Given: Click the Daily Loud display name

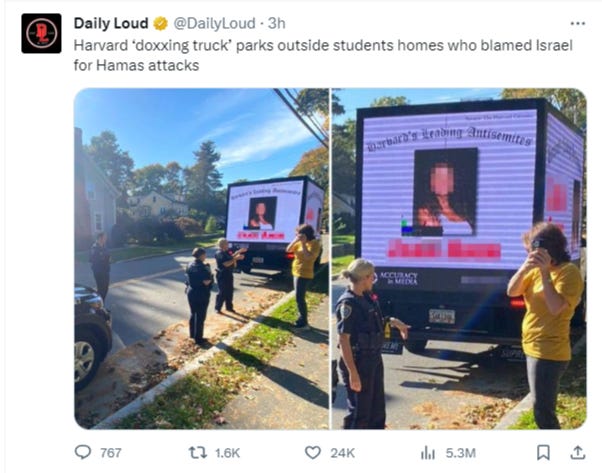Looking at the screenshot, I should (111, 23).
